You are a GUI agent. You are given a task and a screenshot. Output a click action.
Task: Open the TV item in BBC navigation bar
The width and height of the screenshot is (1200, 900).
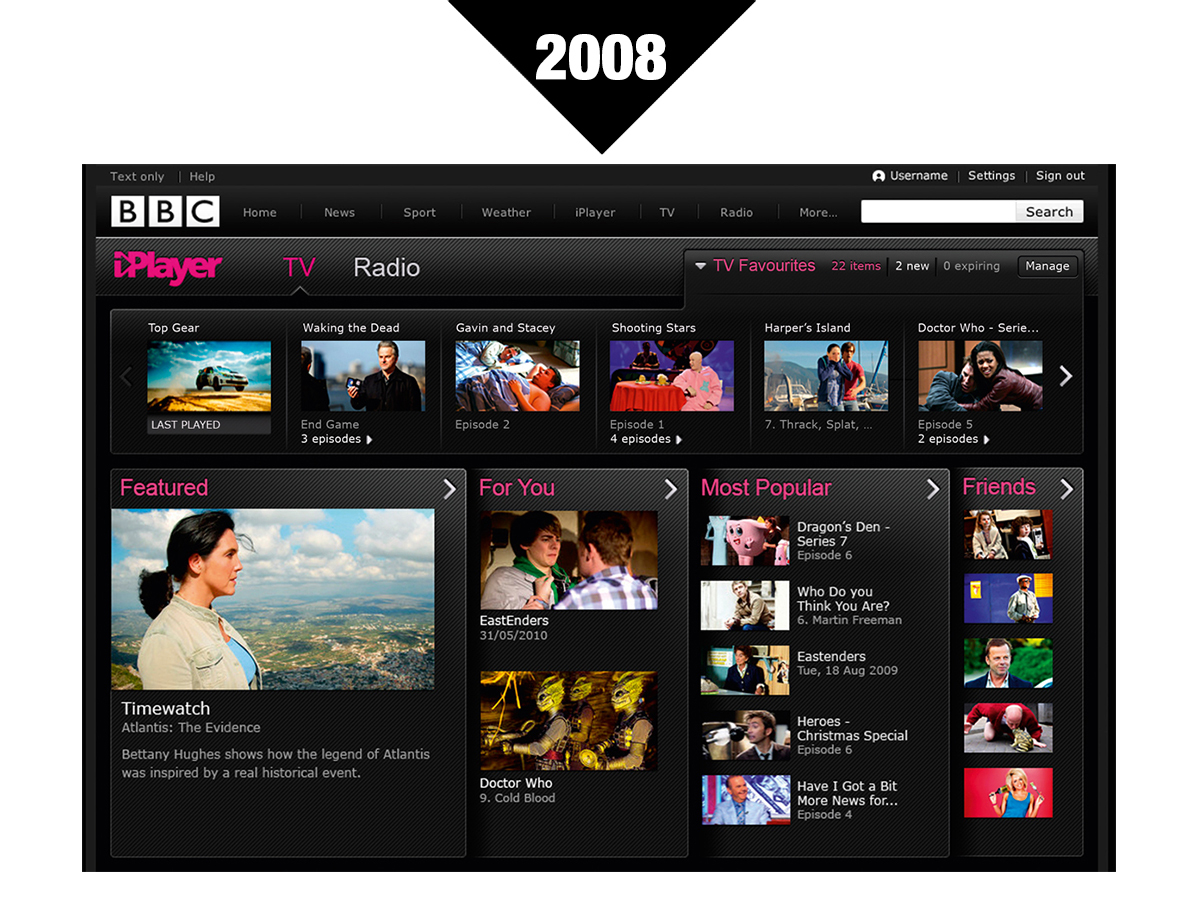[x=667, y=212]
